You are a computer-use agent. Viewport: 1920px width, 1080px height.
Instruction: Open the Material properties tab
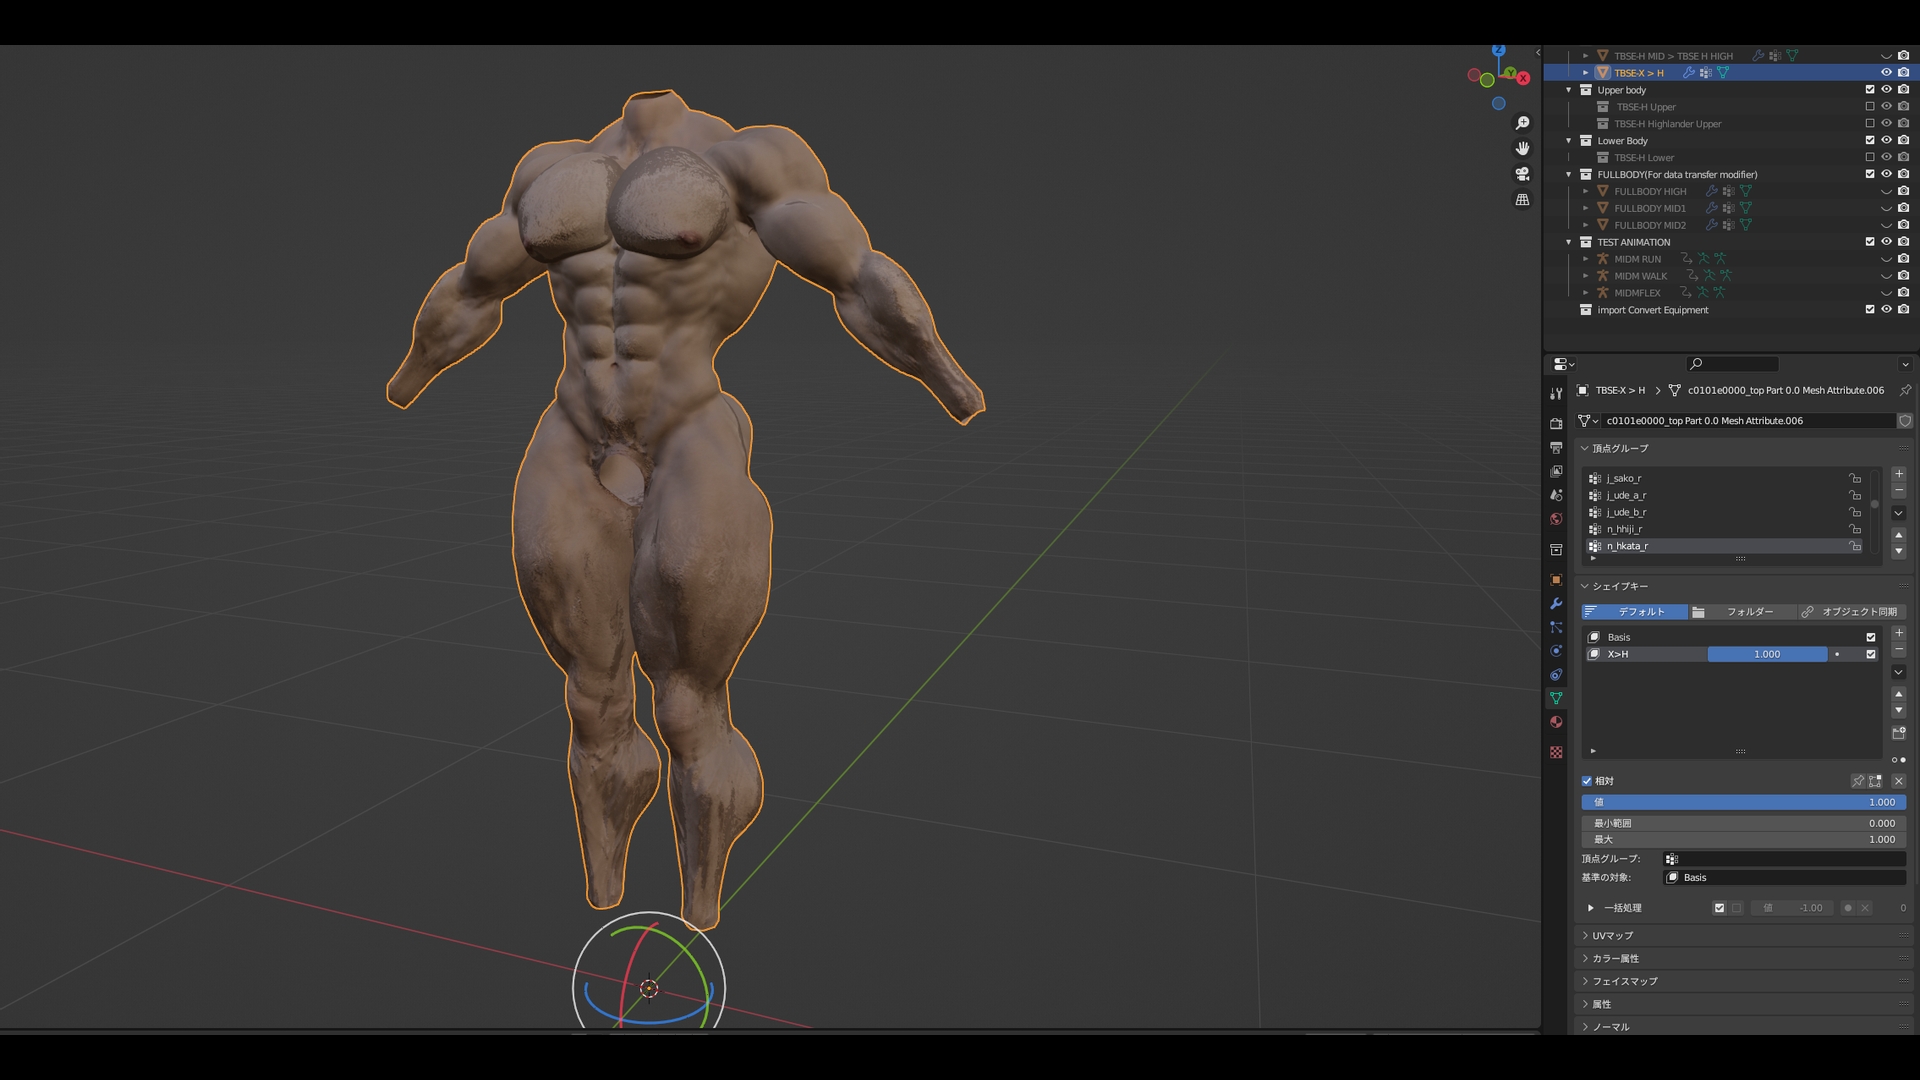click(x=1556, y=722)
